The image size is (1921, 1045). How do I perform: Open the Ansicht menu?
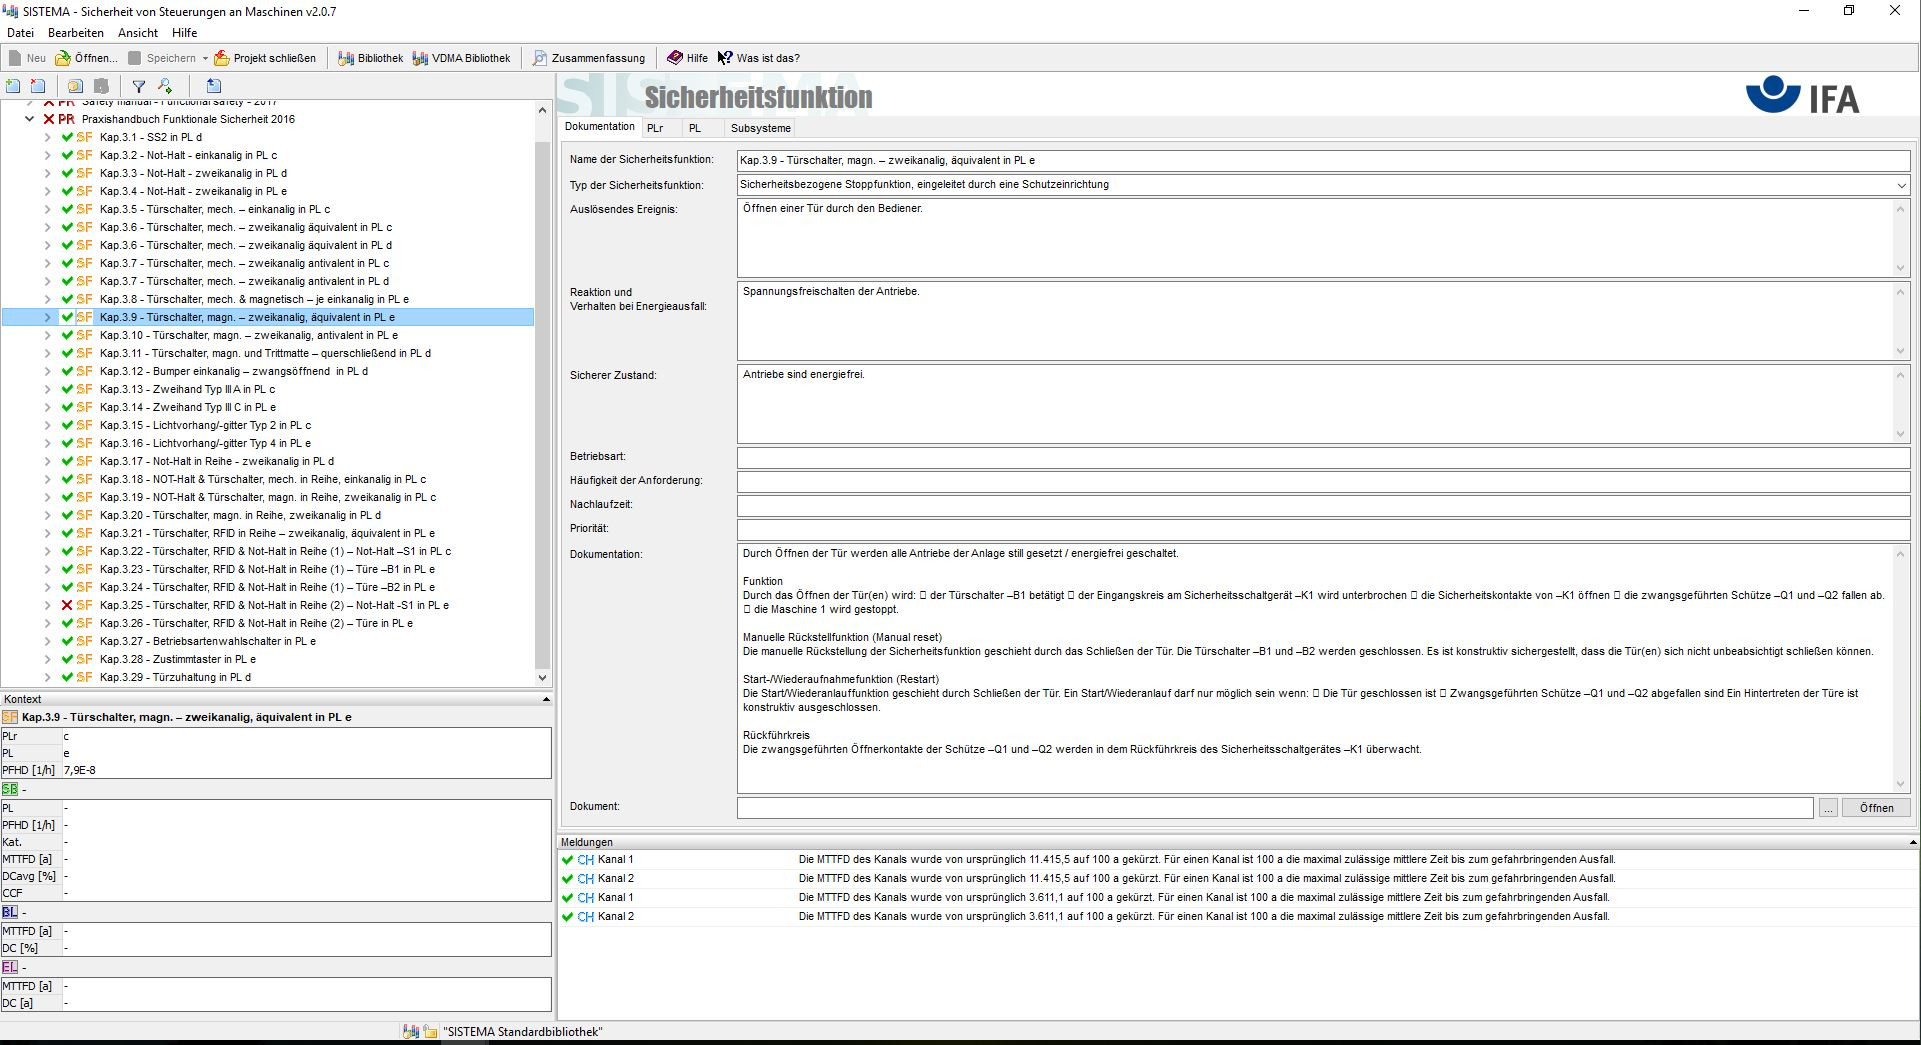[x=138, y=33]
